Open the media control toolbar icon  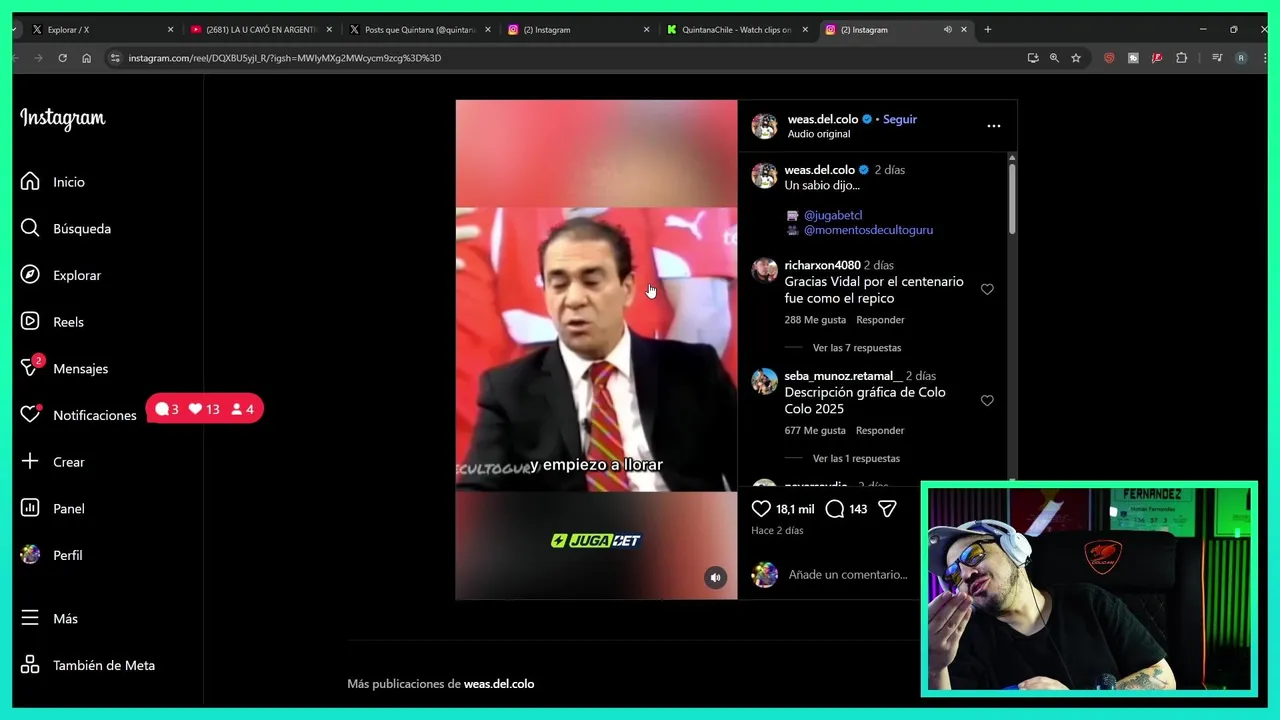(1217, 58)
